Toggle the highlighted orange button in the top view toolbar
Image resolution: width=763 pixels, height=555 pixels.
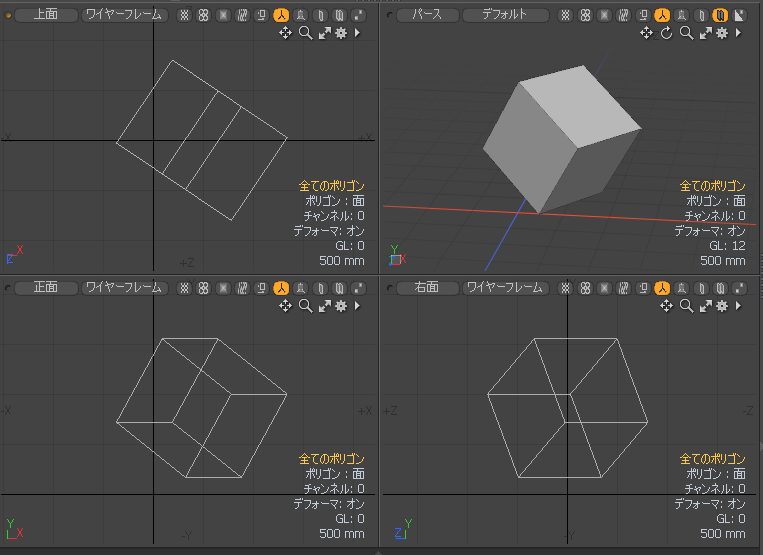[x=280, y=15]
